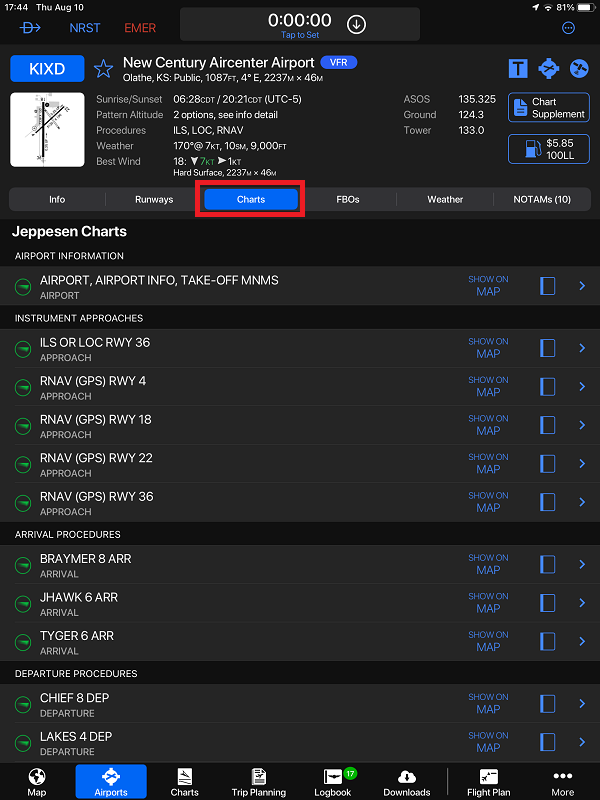Show ILS OR LOC RWY 36 on map
This screenshot has width=600, height=800.
pos(488,348)
